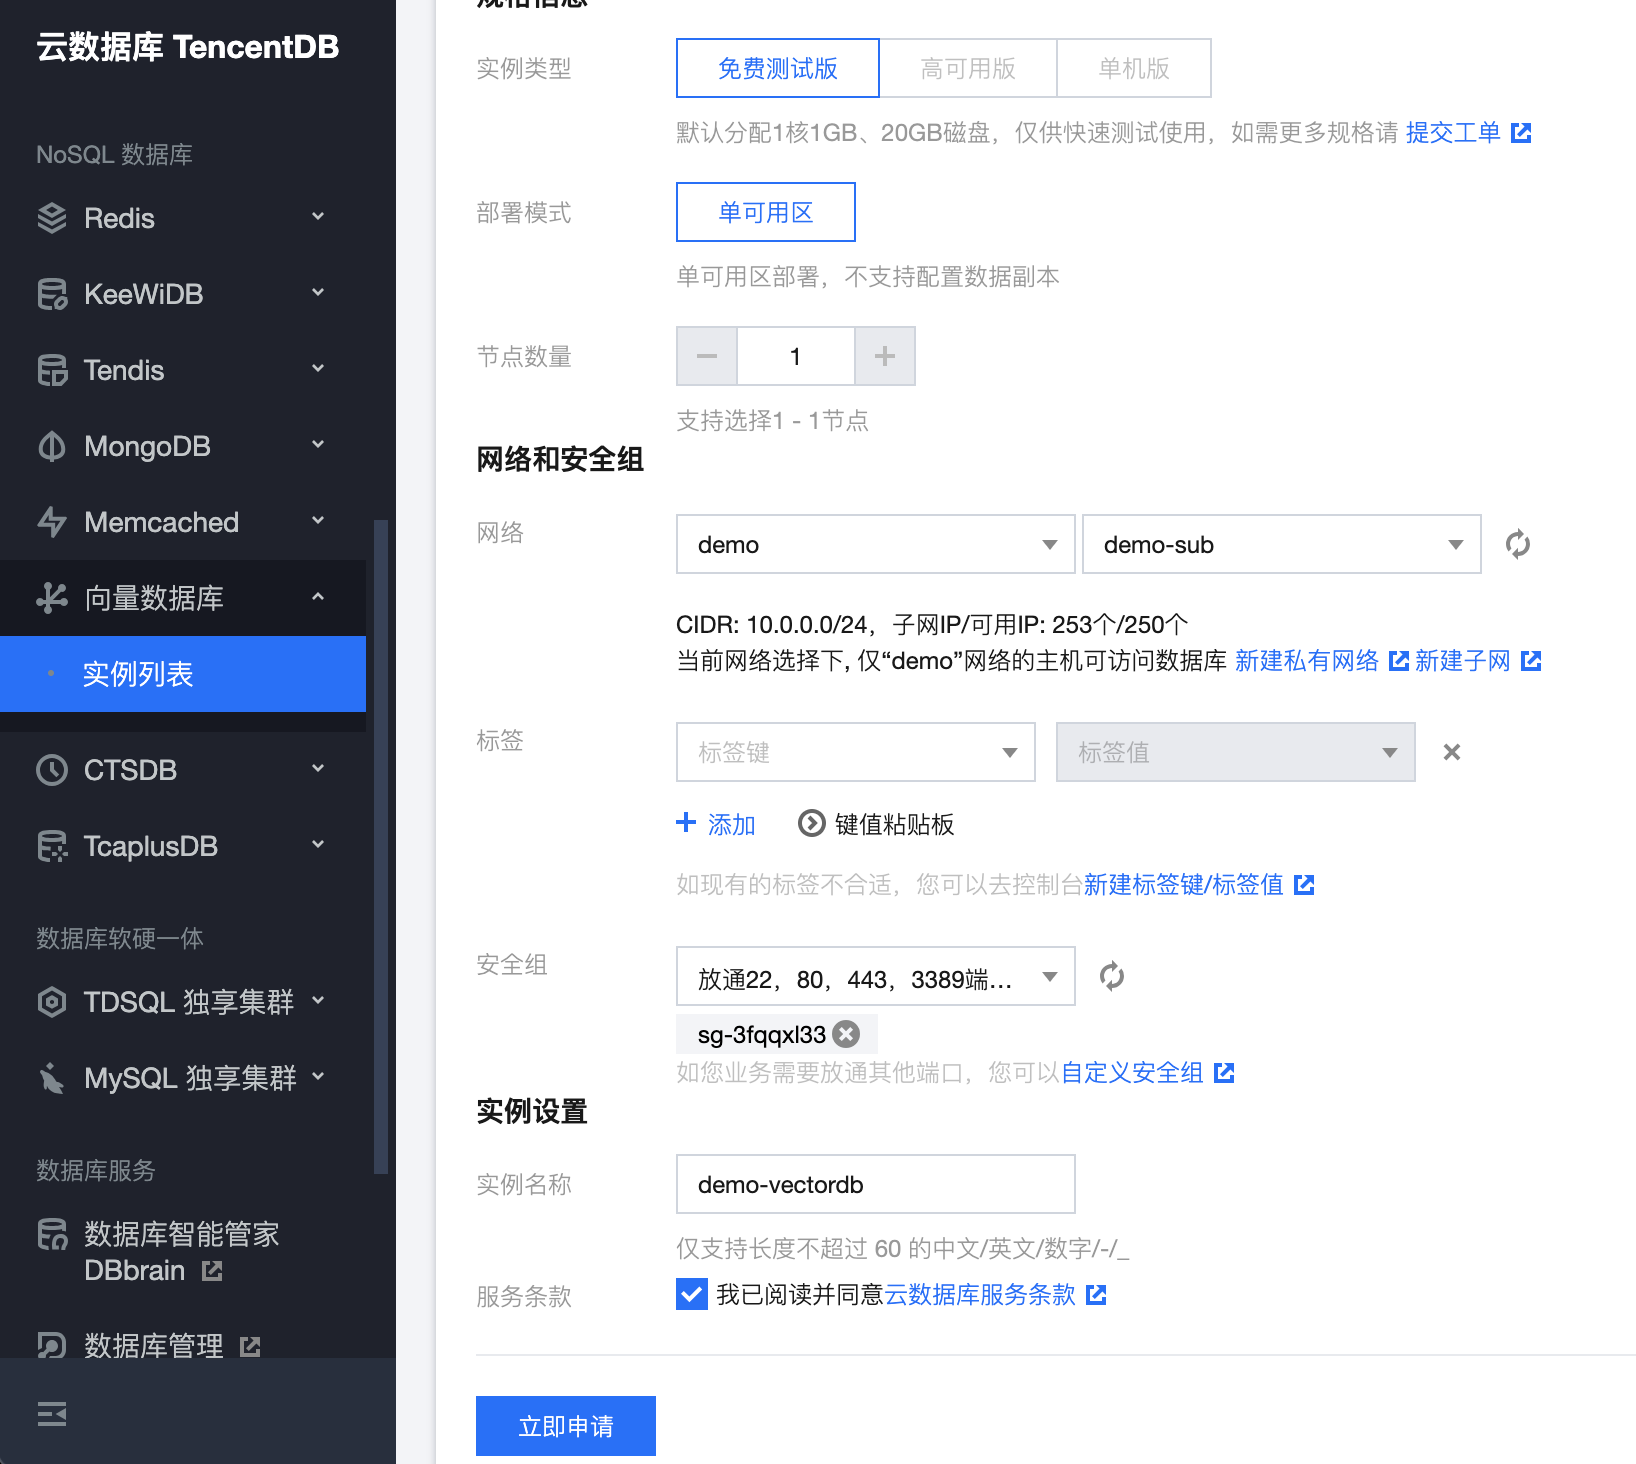The image size is (1636, 1464).
Task: Expand the KeeWiDB menu
Action: pos(318,293)
